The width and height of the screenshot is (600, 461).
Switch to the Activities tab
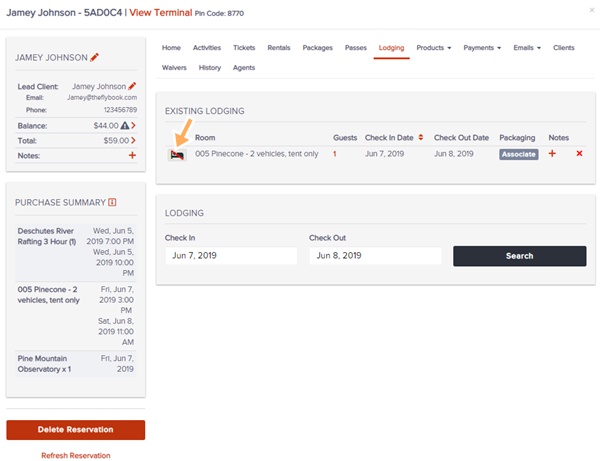pos(207,48)
